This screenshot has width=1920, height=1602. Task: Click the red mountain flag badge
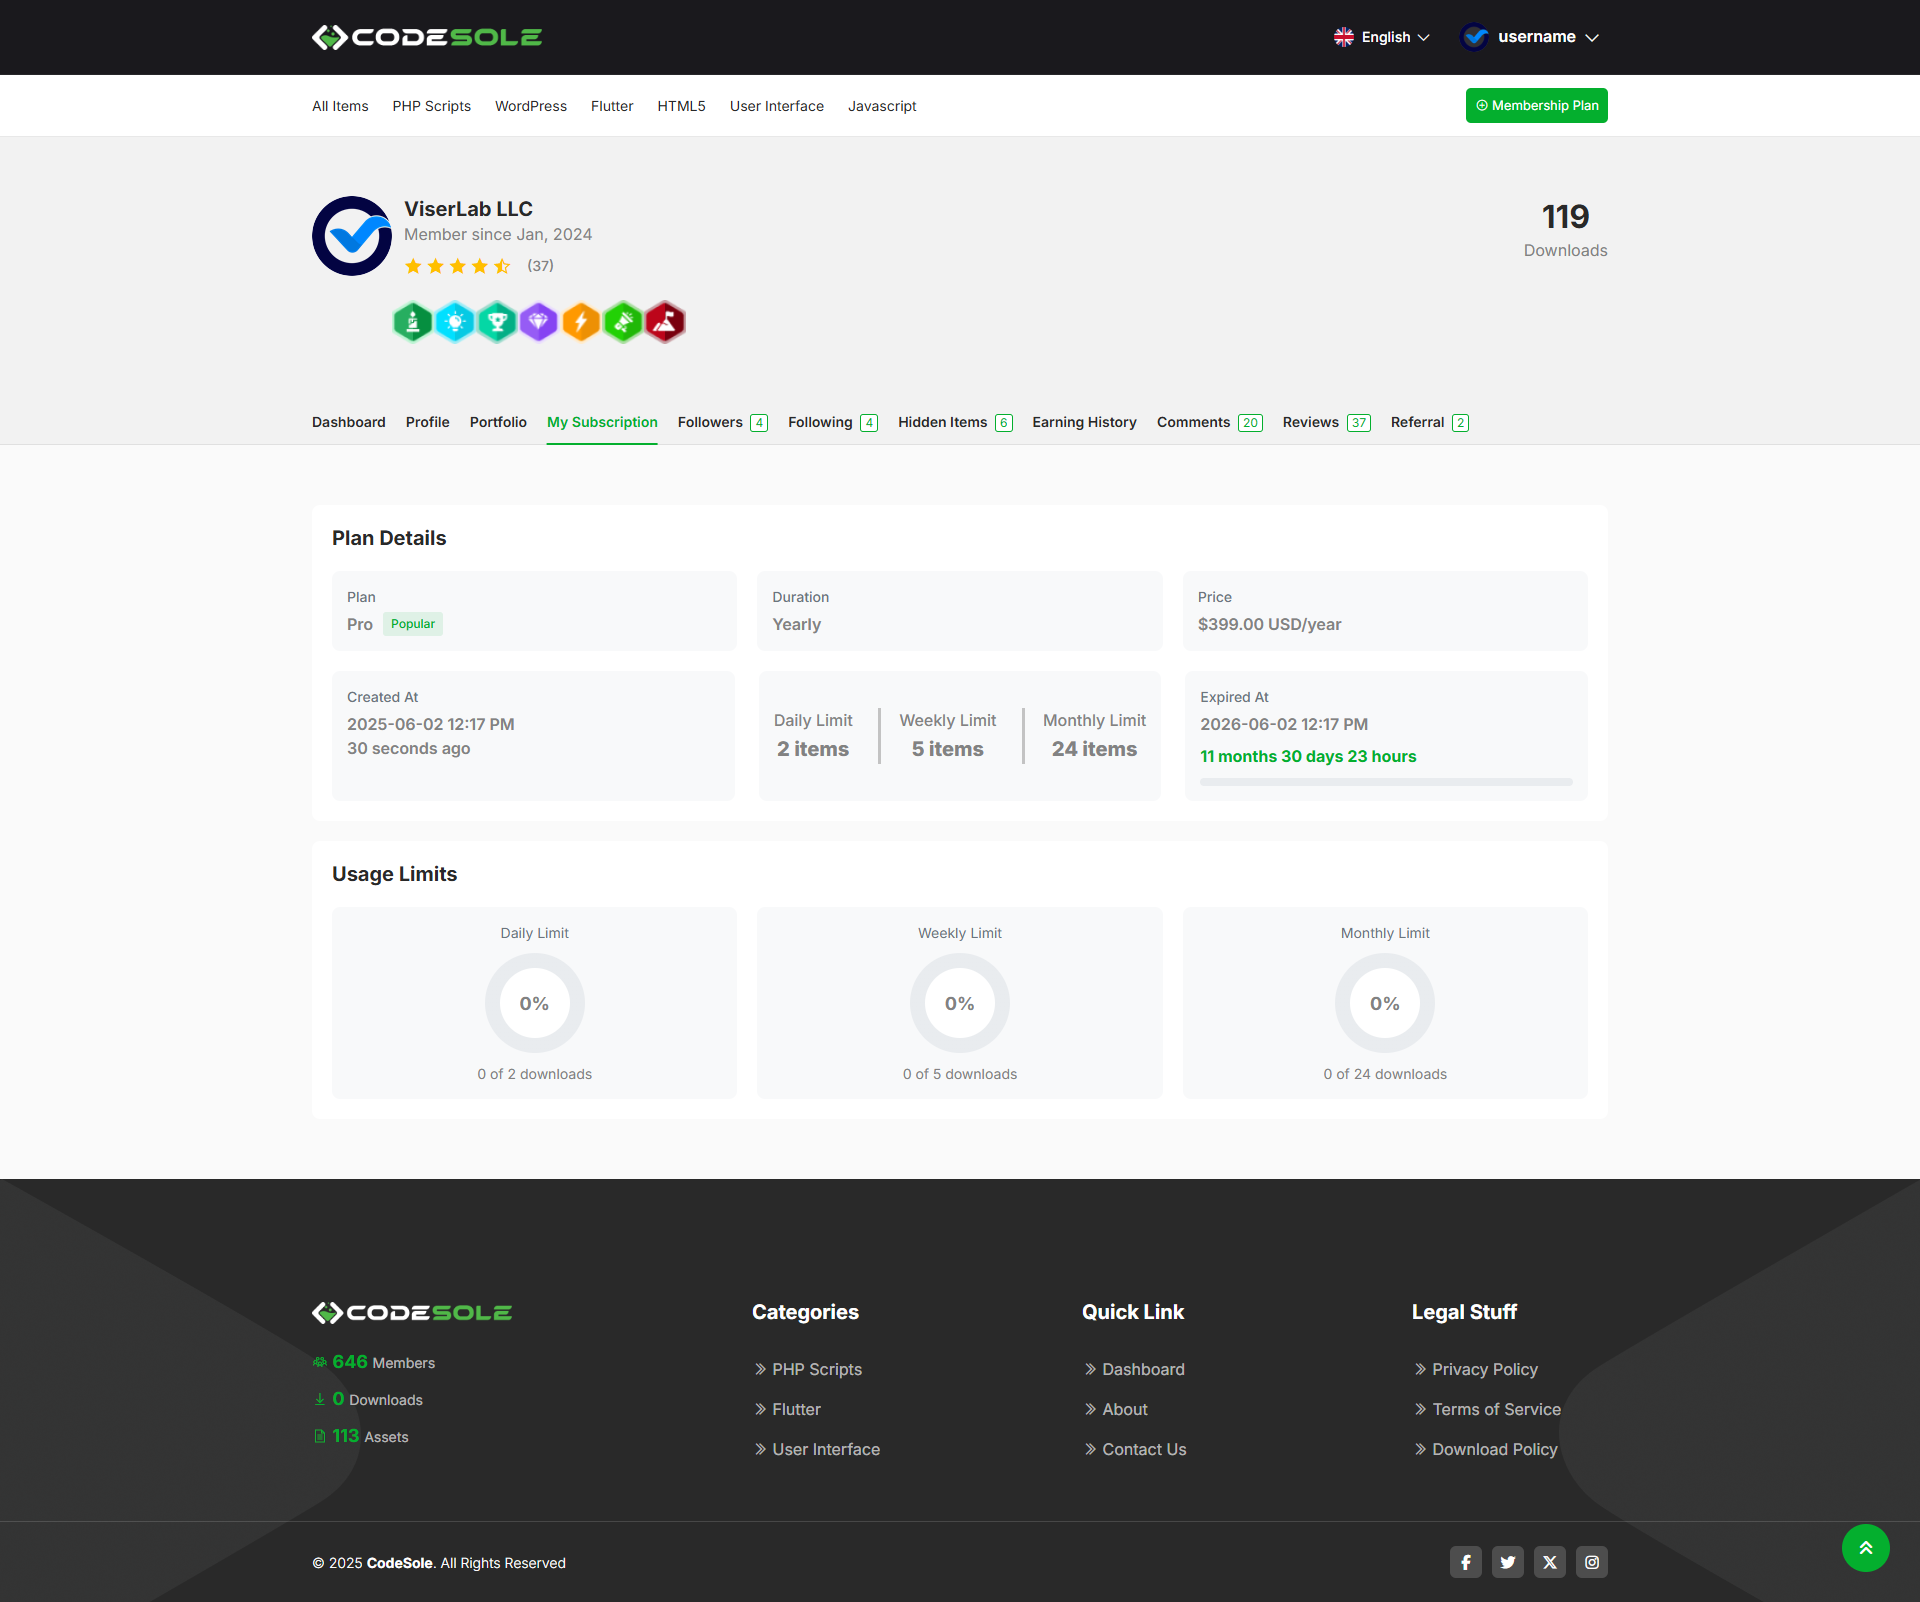coord(665,322)
